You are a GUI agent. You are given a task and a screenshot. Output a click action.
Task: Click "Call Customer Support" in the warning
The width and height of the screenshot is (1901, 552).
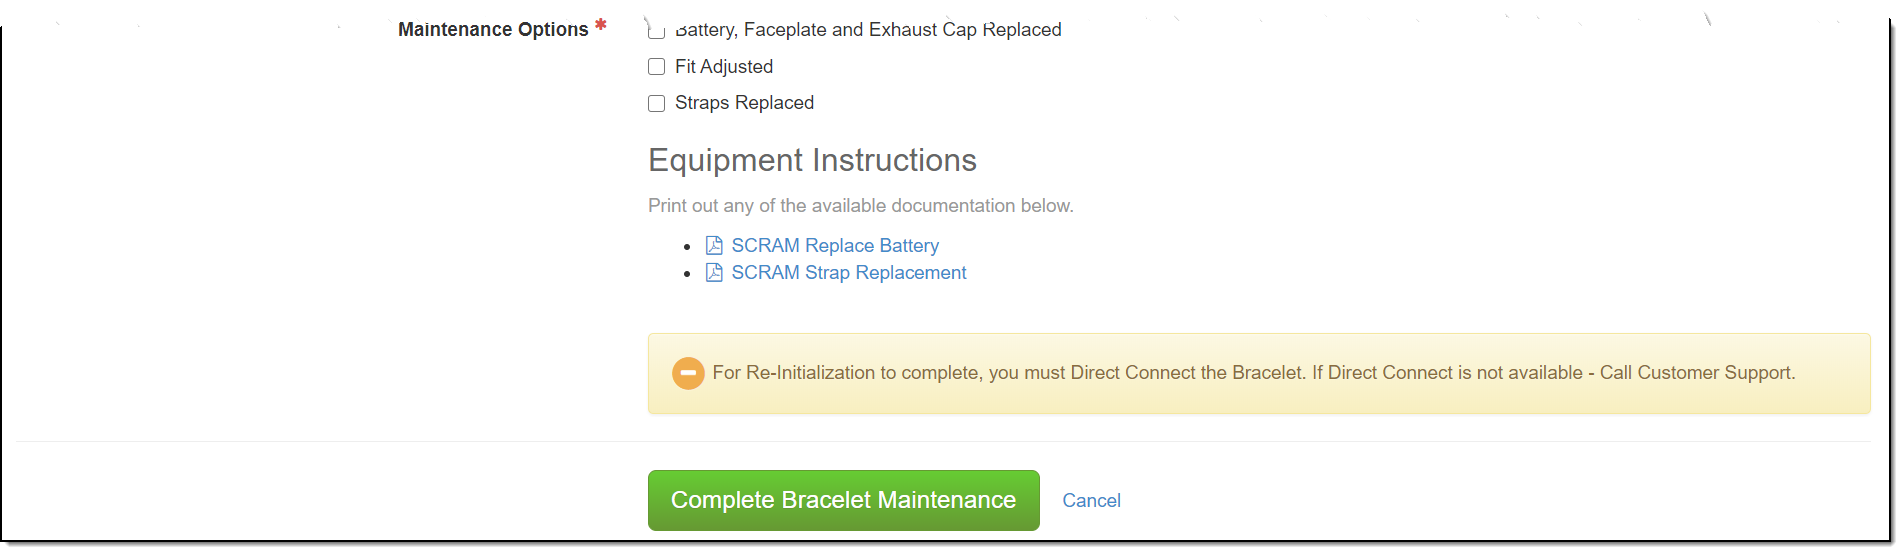click(x=1696, y=373)
